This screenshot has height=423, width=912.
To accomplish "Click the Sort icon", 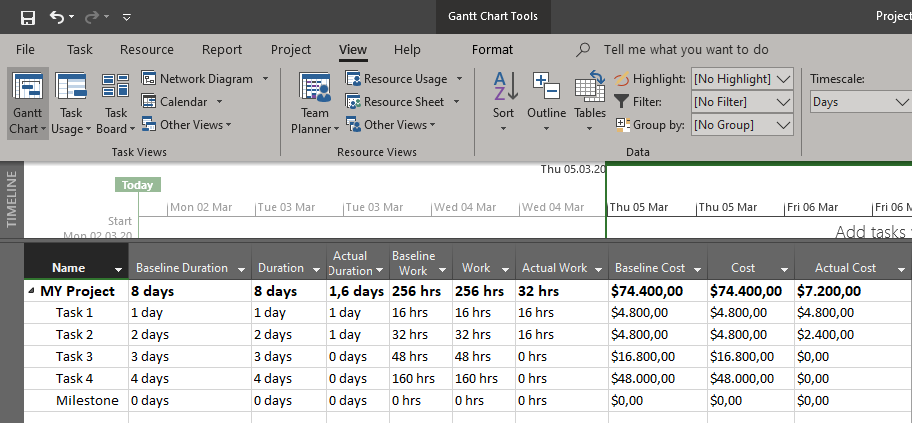I will (x=504, y=90).
